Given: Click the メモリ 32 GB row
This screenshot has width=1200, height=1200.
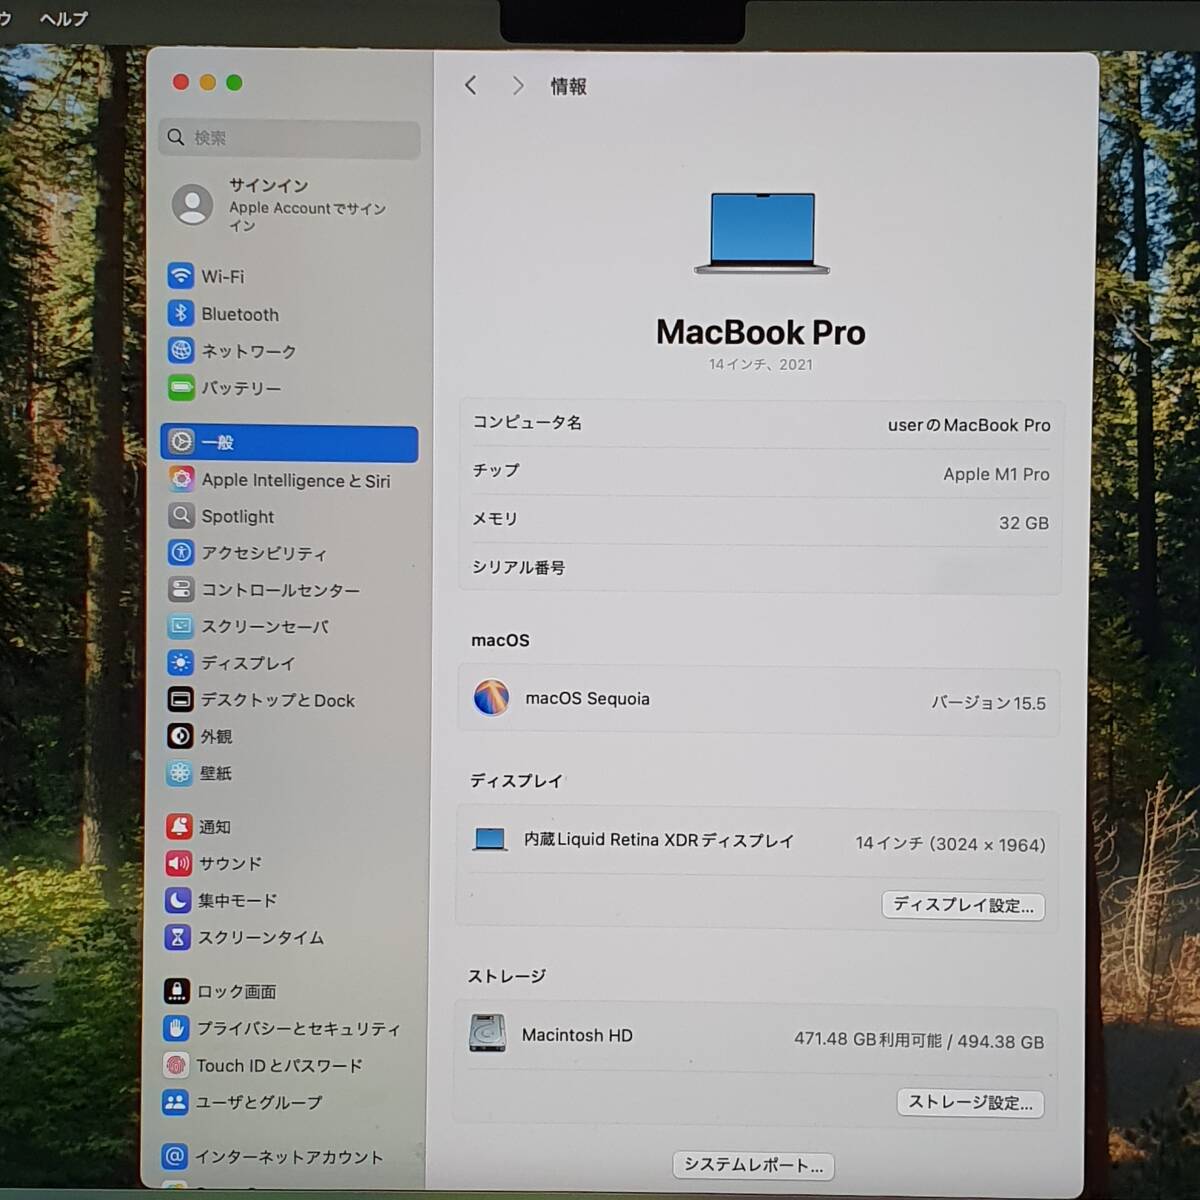Looking at the screenshot, I should [760, 521].
